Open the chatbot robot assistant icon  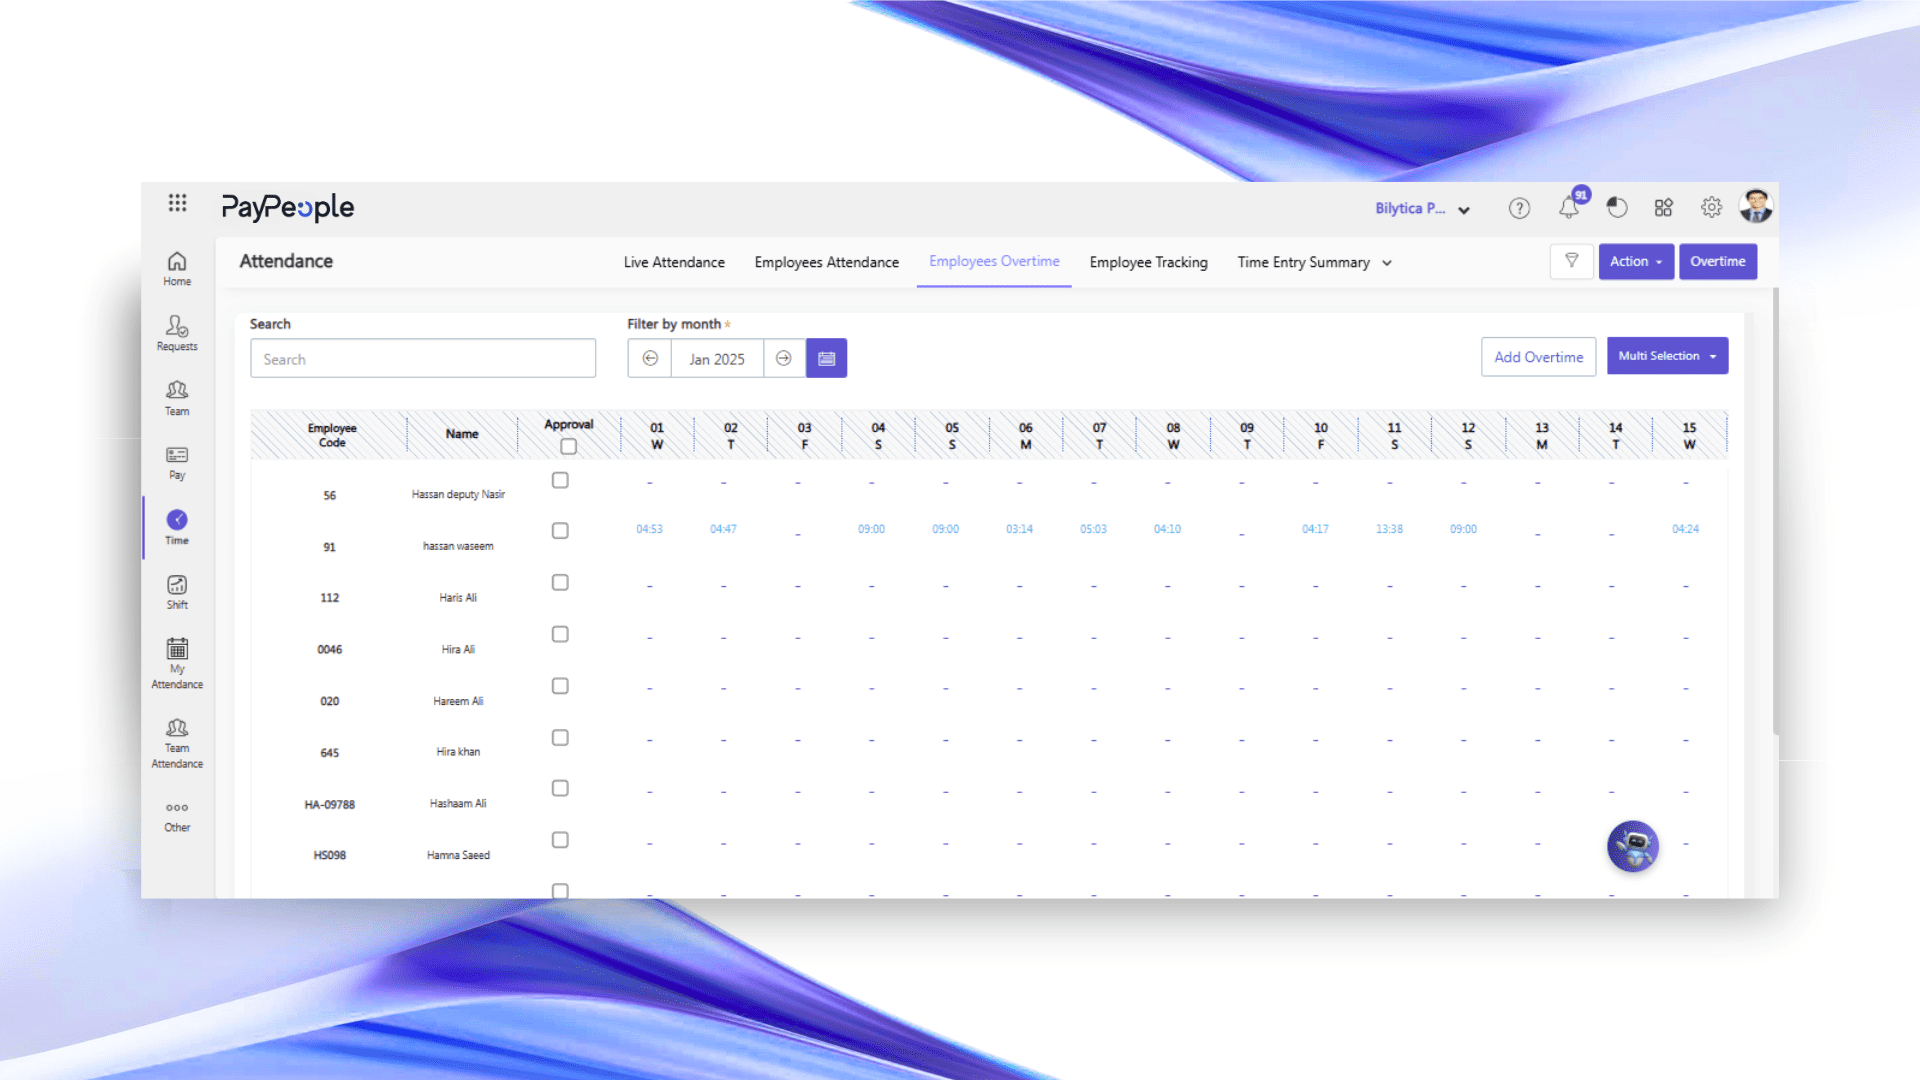coord(1632,846)
